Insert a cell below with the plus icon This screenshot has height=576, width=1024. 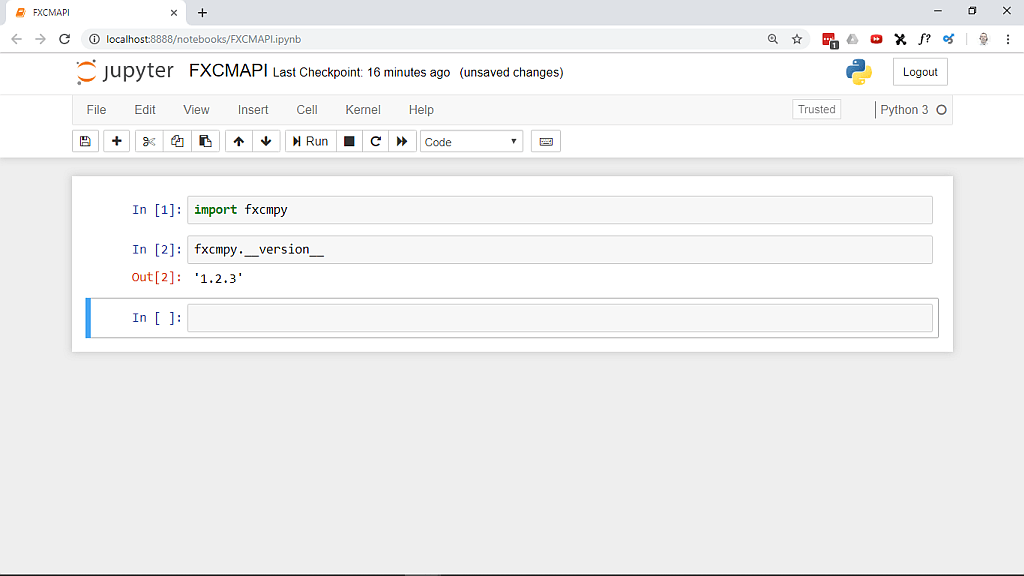(117, 141)
